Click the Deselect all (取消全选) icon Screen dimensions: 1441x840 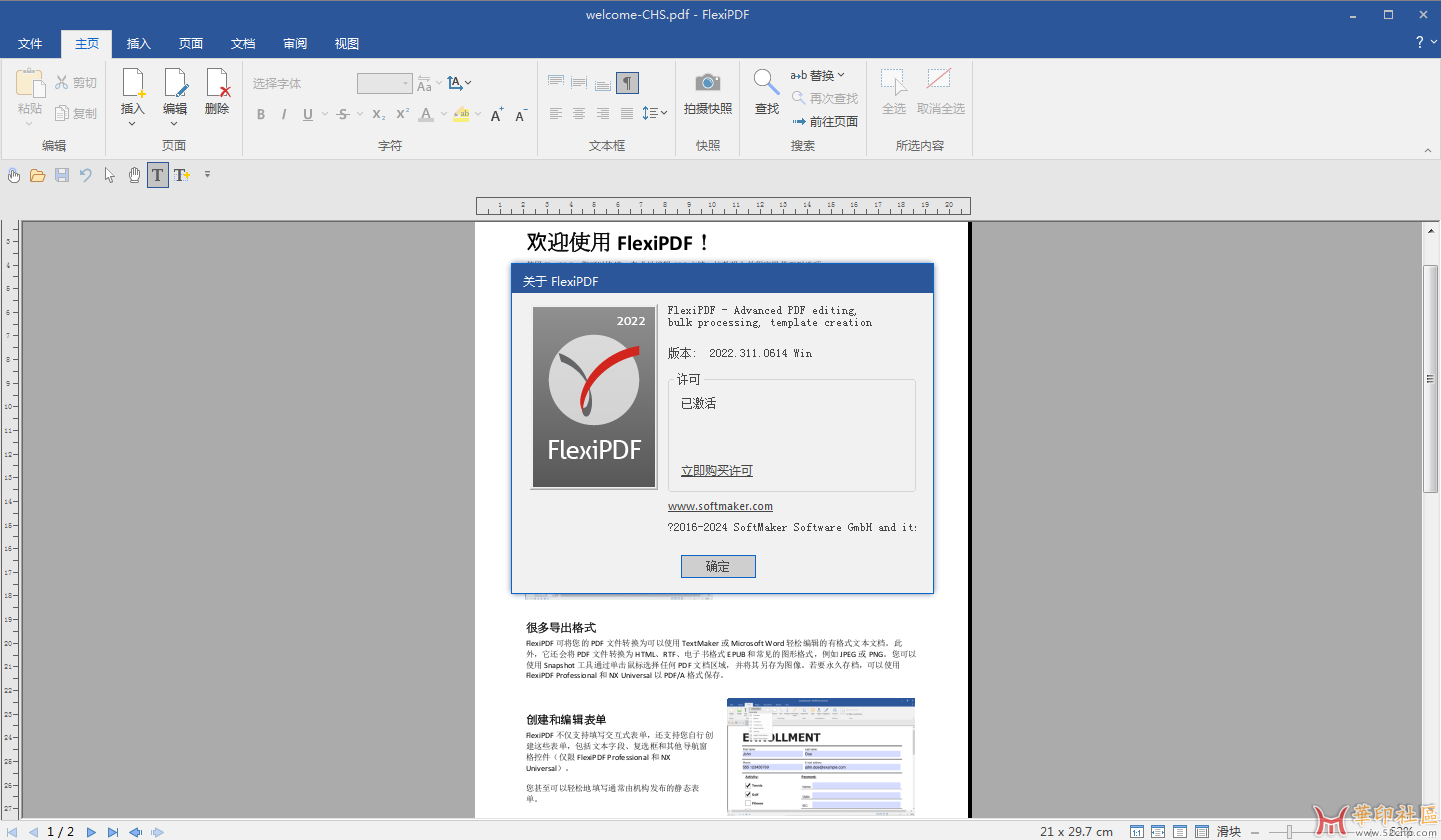click(x=939, y=80)
